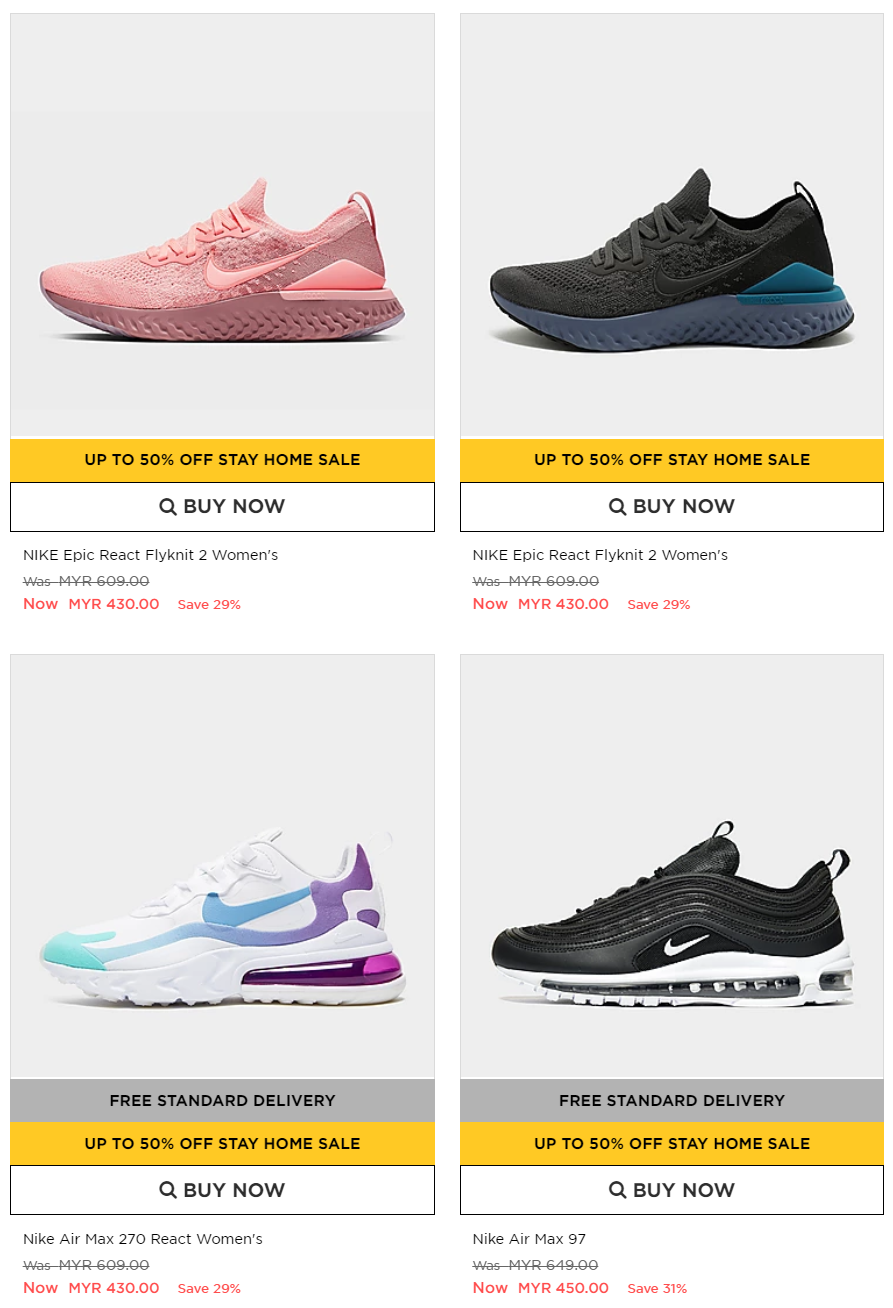893x1308 pixels.
Task: Open Nike Air Max 270 React Women's link
Action: point(143,1239)
